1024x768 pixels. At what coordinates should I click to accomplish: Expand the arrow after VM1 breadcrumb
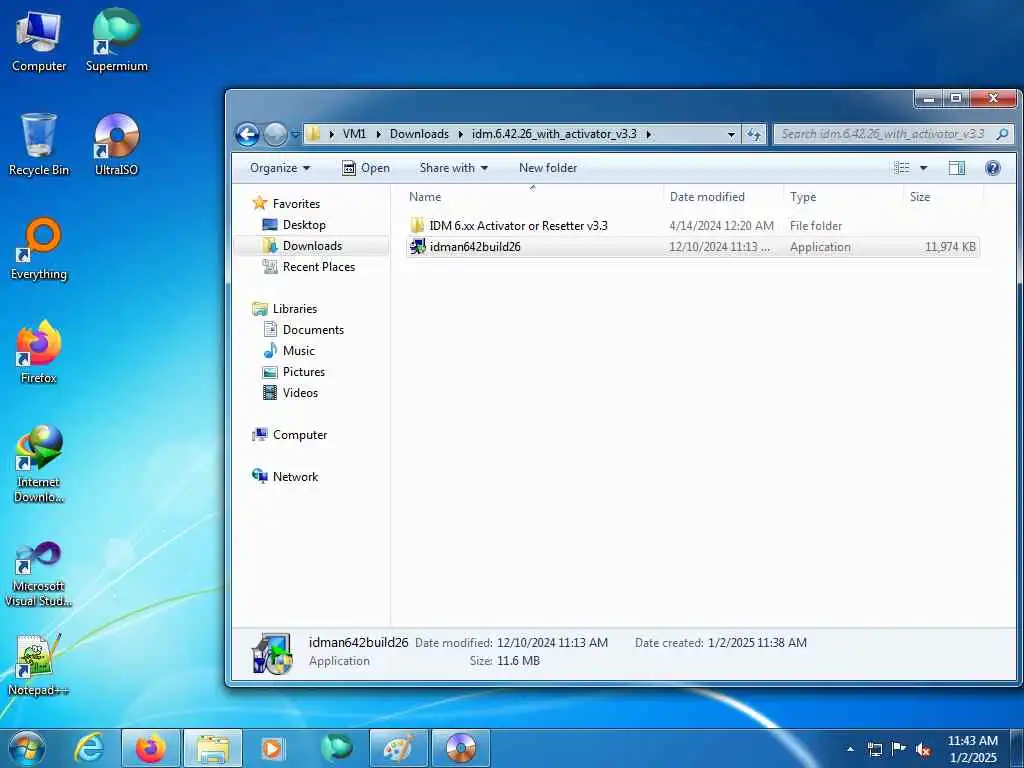(x=378, y=135)
